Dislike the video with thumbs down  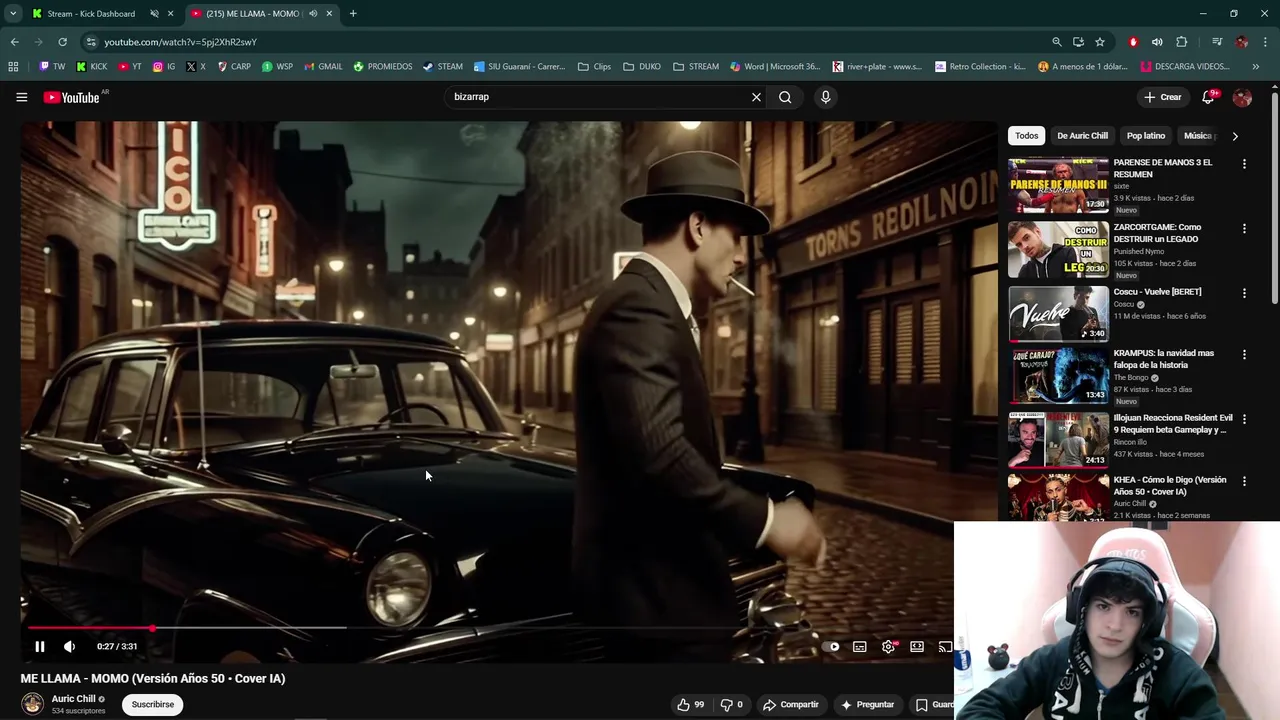click(731, 704)
